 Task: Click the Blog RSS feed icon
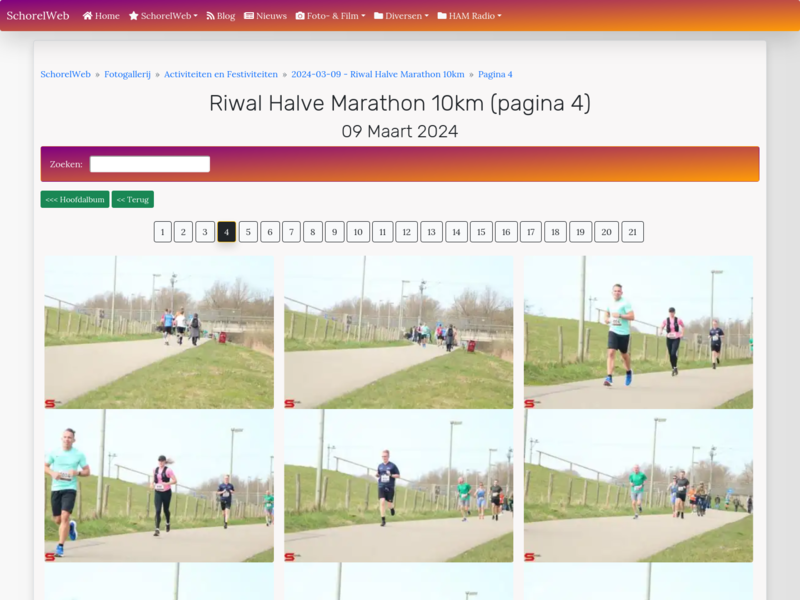(x=210, y=16)
